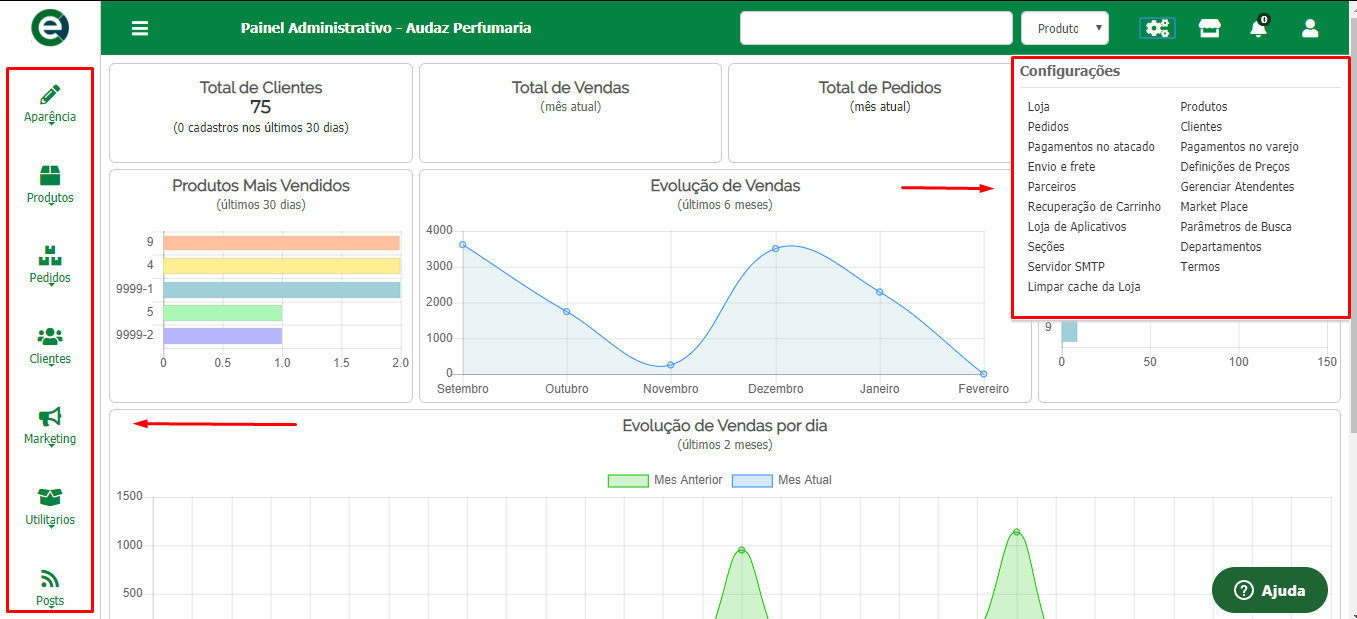The image size is (1357, 619).
Task: Open Pagamentos no atacado settings
Action: (x=1092, y=147)
